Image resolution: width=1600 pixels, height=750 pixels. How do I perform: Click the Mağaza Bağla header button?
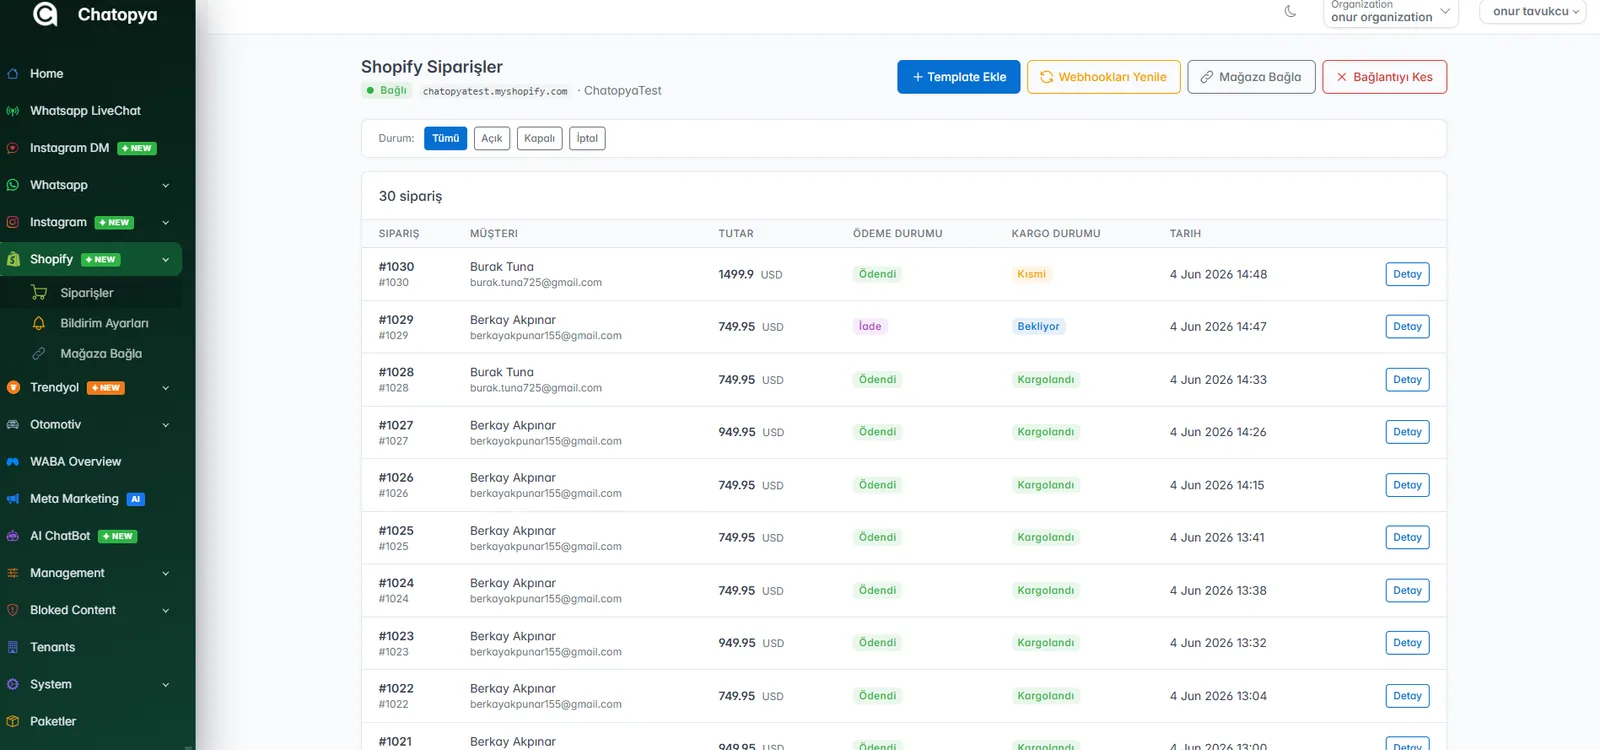(1251, 77)
